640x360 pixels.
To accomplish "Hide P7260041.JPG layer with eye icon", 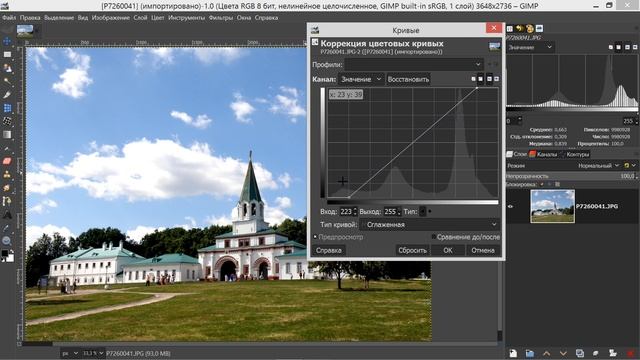I will 510,207.
